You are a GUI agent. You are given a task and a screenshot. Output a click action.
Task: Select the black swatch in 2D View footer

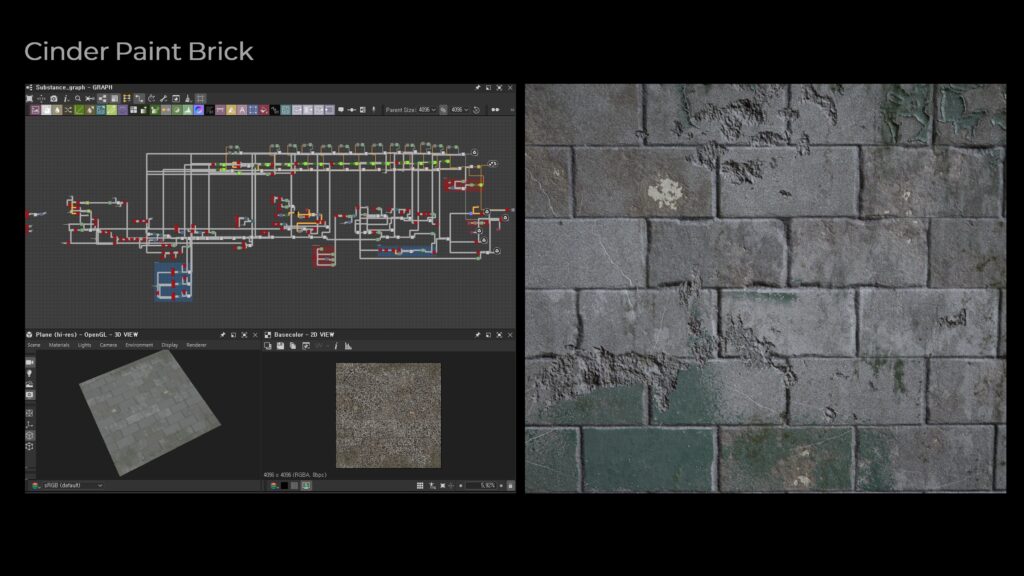[x=284, y=485]
